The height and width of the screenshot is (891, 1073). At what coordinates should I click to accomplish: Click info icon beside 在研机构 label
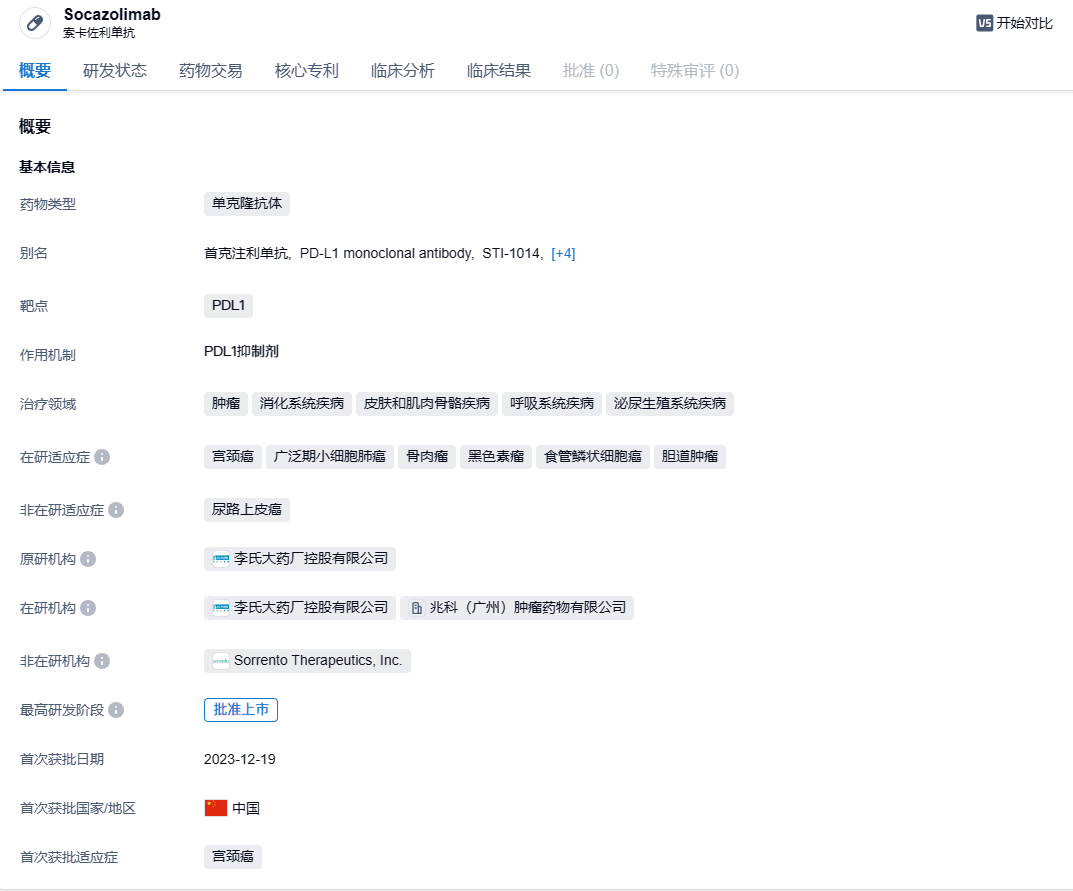pyautogui.click(x=88, y=608)
